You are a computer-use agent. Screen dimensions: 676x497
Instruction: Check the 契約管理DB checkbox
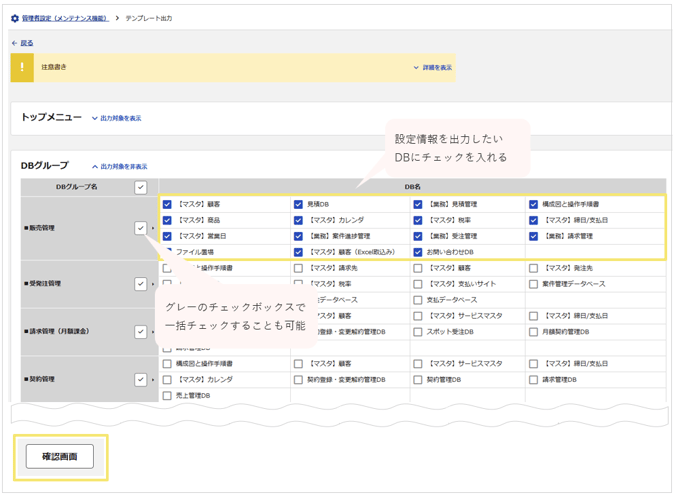[x=418, y=380]
